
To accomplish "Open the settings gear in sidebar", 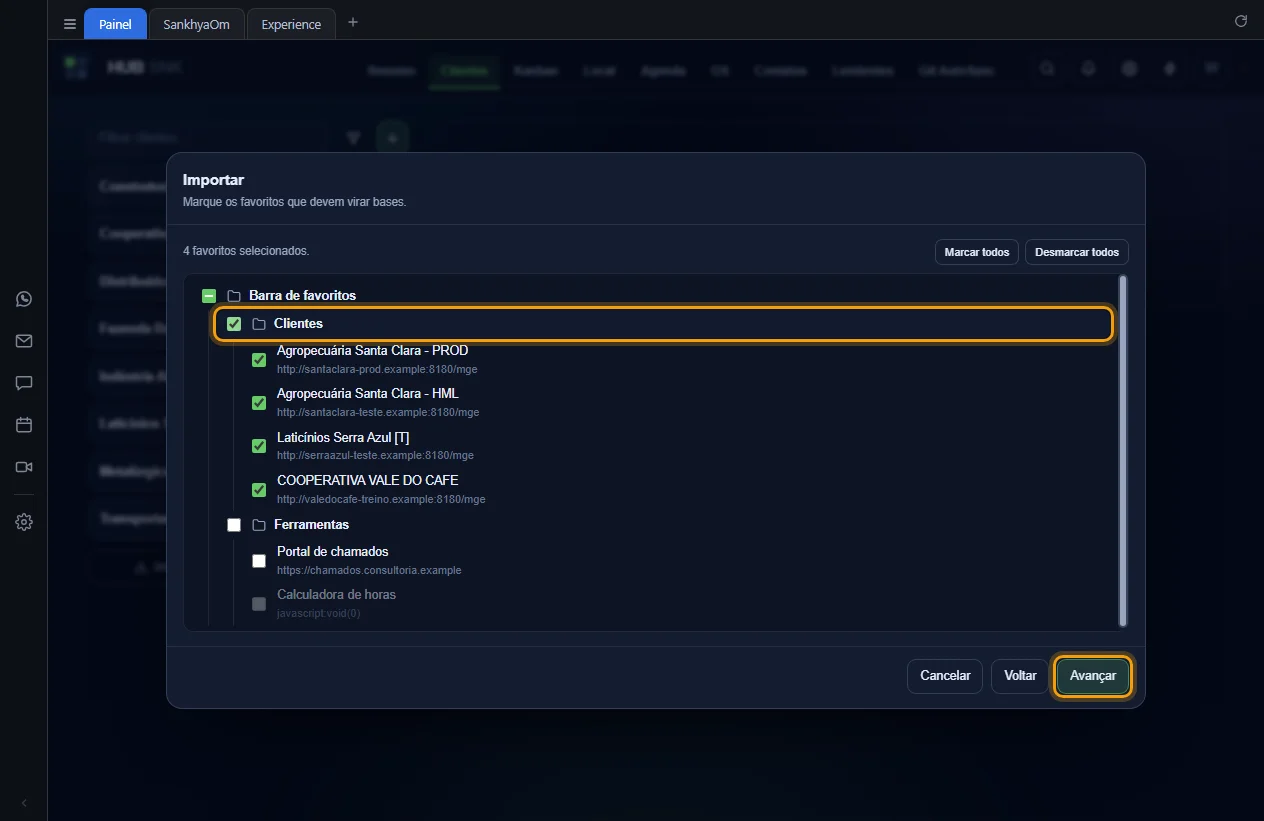I will [24, 522].
